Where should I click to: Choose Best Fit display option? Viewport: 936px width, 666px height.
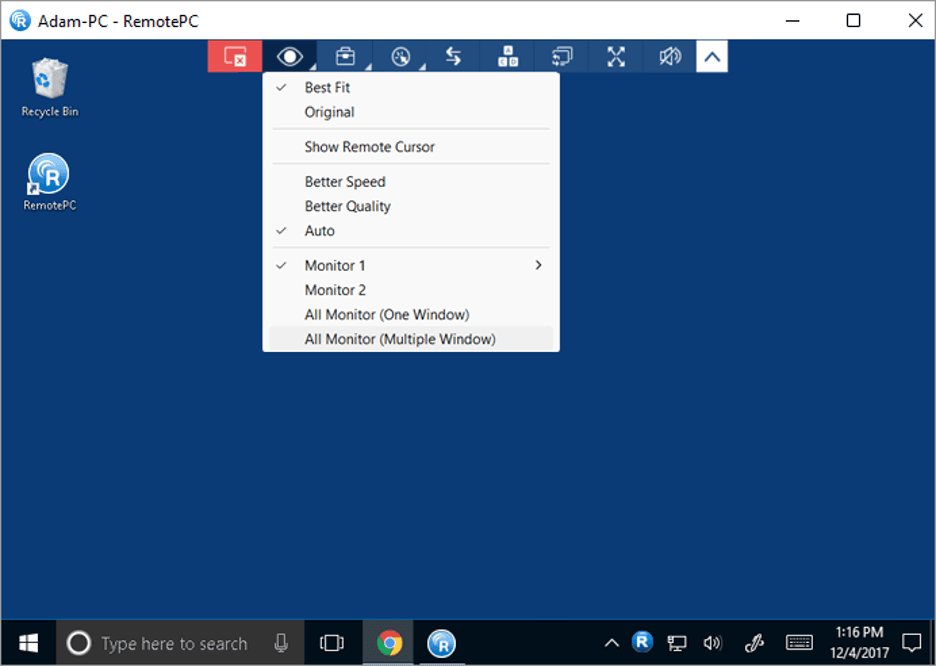(x=330, y=87)
